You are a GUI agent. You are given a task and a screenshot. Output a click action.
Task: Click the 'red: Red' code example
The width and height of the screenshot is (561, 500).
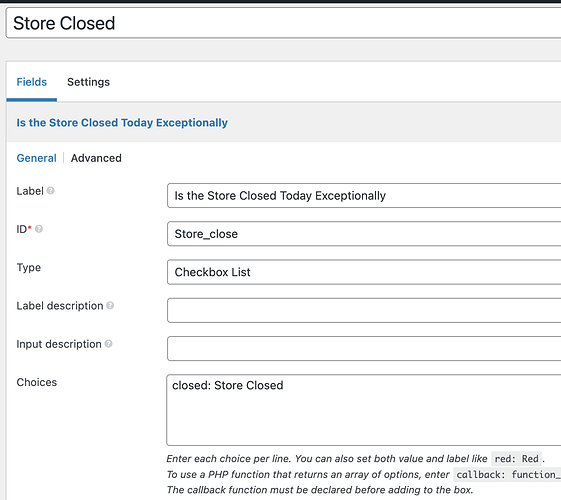pos(516,459)
